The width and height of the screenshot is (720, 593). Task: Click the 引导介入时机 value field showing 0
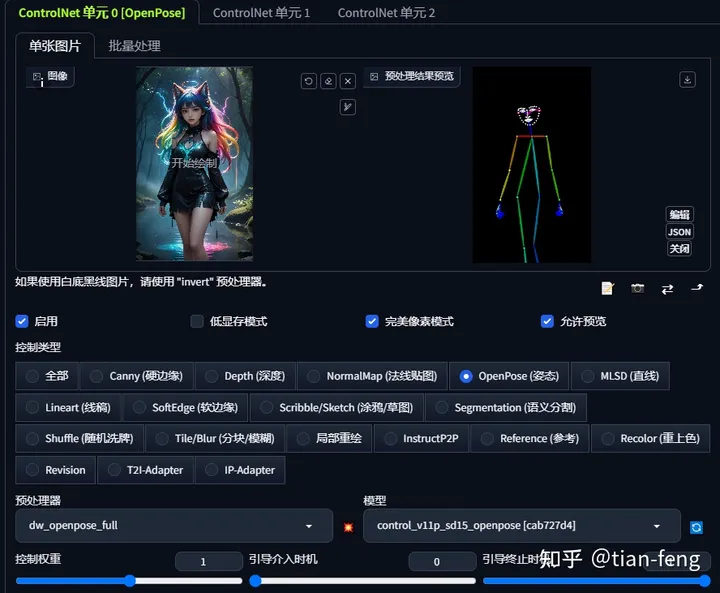442,561
